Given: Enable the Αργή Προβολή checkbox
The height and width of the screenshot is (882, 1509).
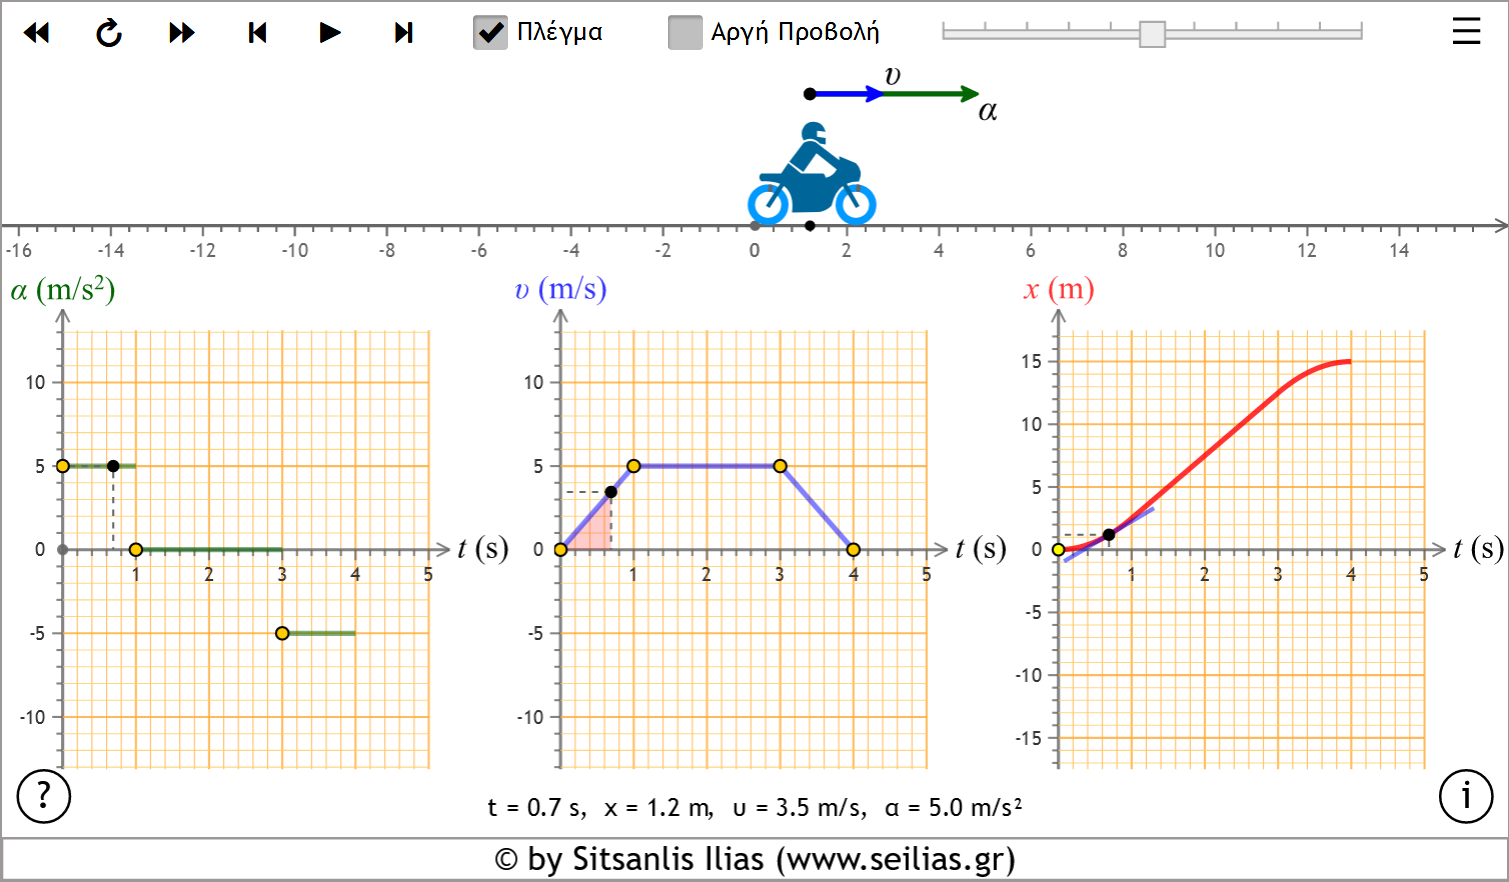Looking at the screenshot, I should point(685,32).
